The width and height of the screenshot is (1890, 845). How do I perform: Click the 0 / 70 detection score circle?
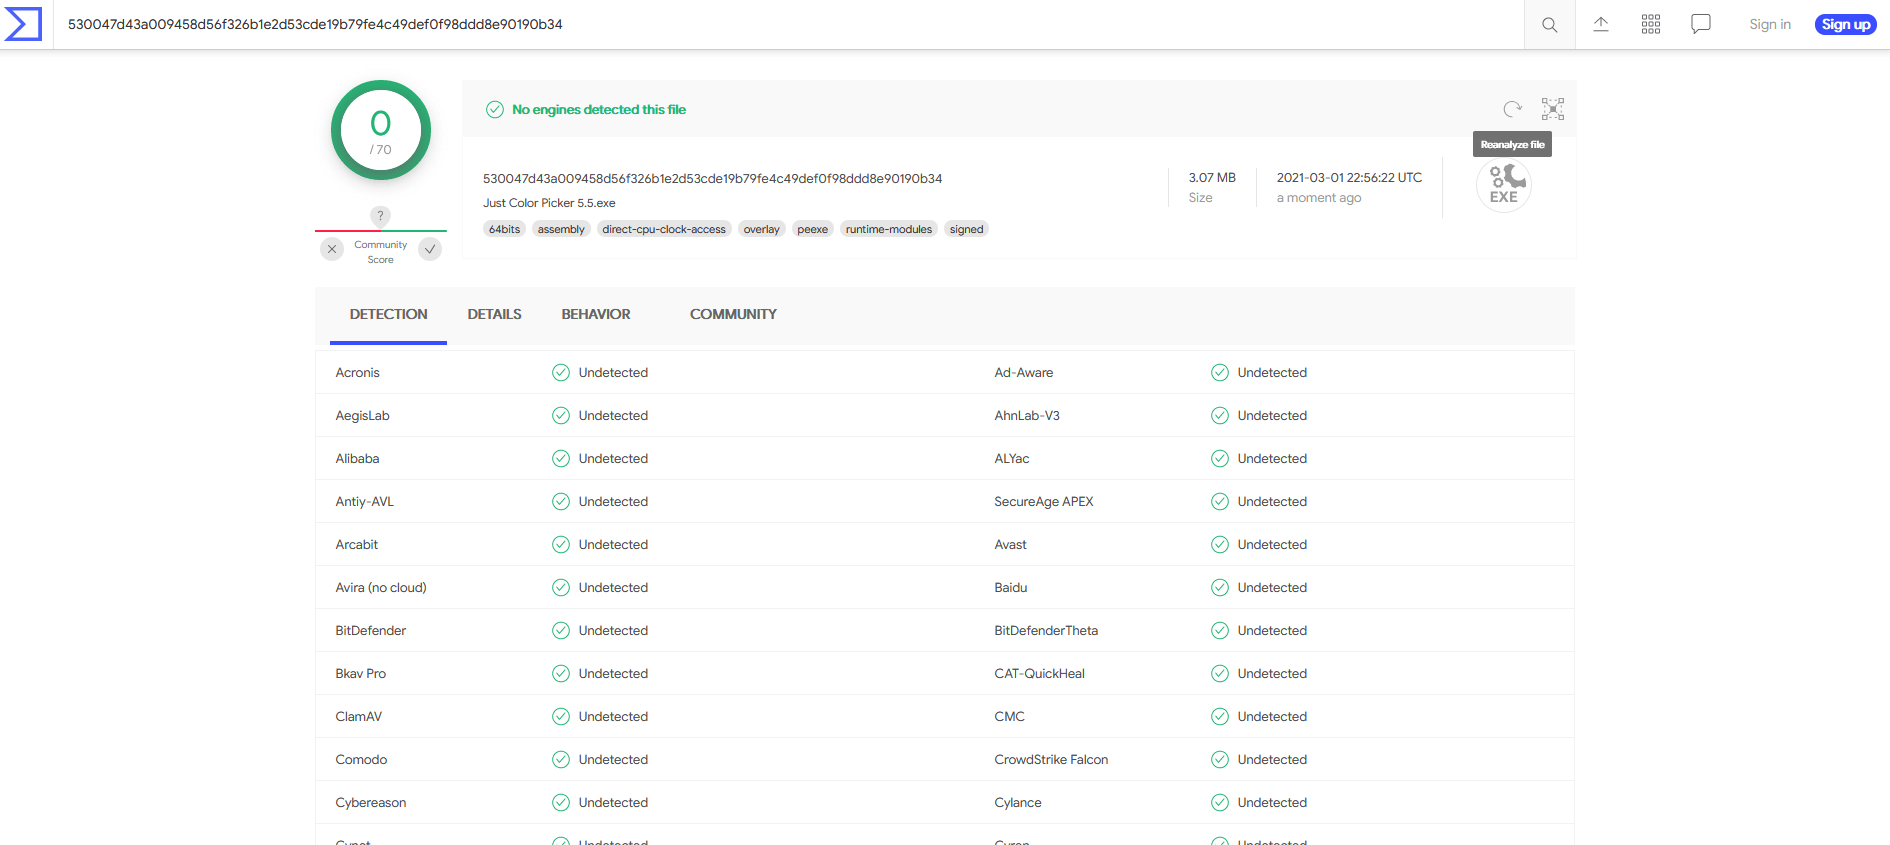(x=381, y=130)
